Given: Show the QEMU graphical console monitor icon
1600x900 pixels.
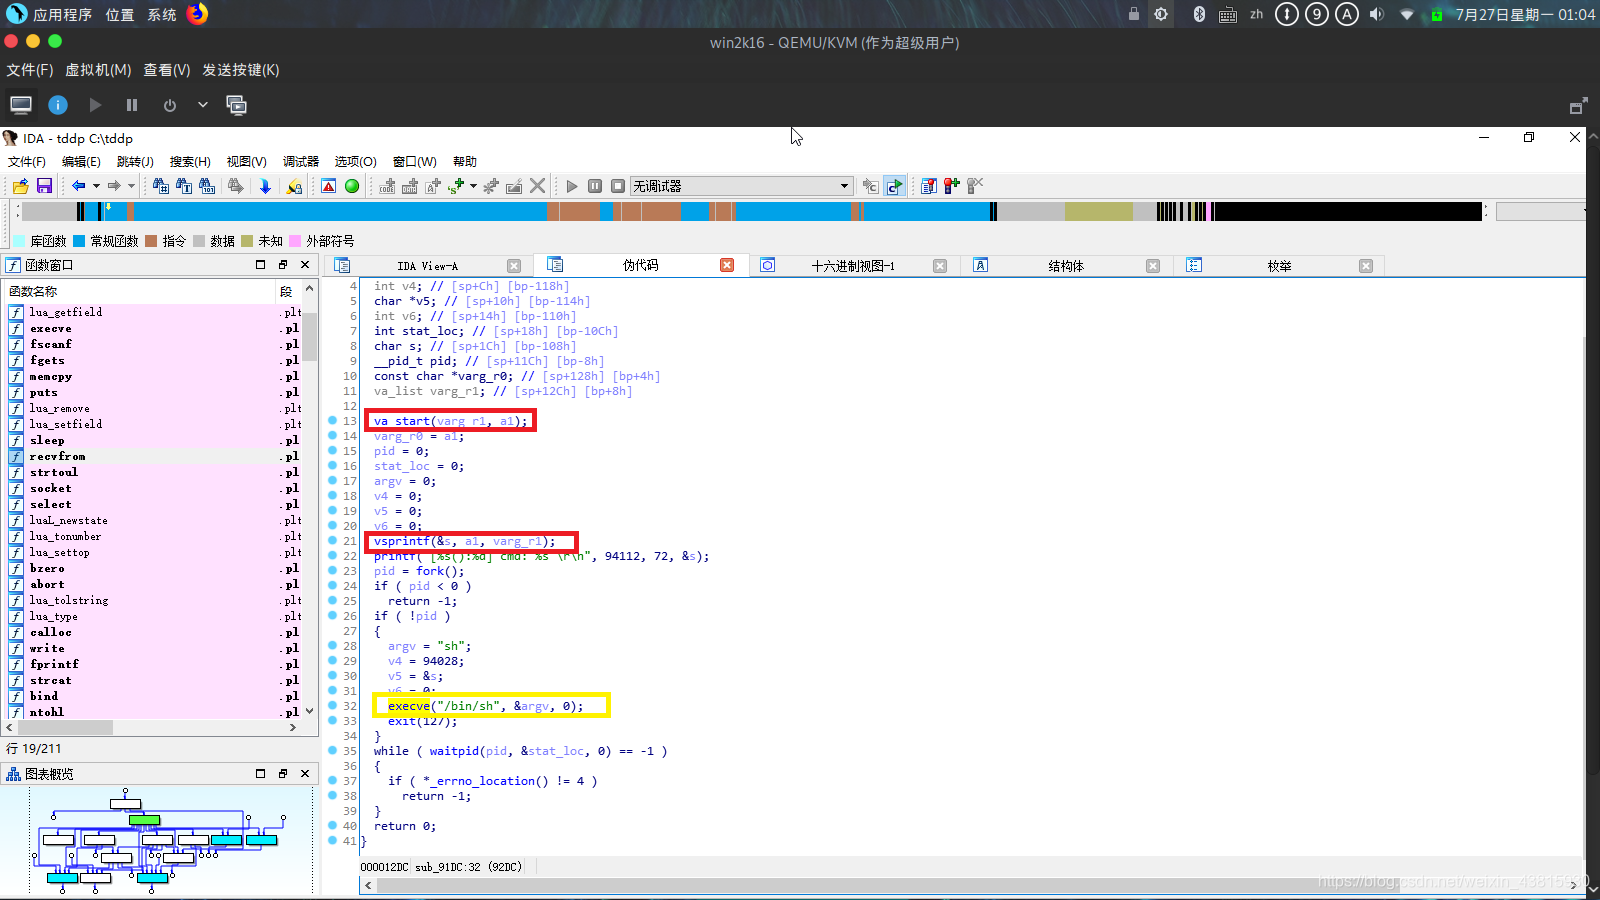Looking at the screenshot, I should pyautogui.click(x=21, y=105).
